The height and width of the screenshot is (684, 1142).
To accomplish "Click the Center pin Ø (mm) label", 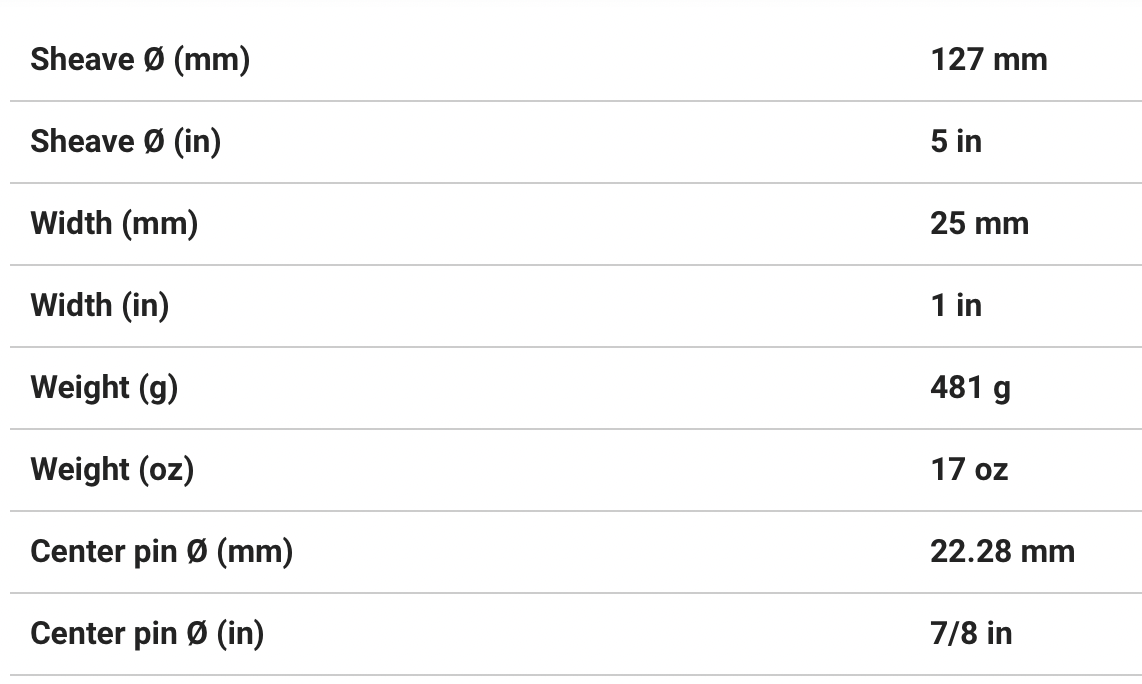I will 161,552.
